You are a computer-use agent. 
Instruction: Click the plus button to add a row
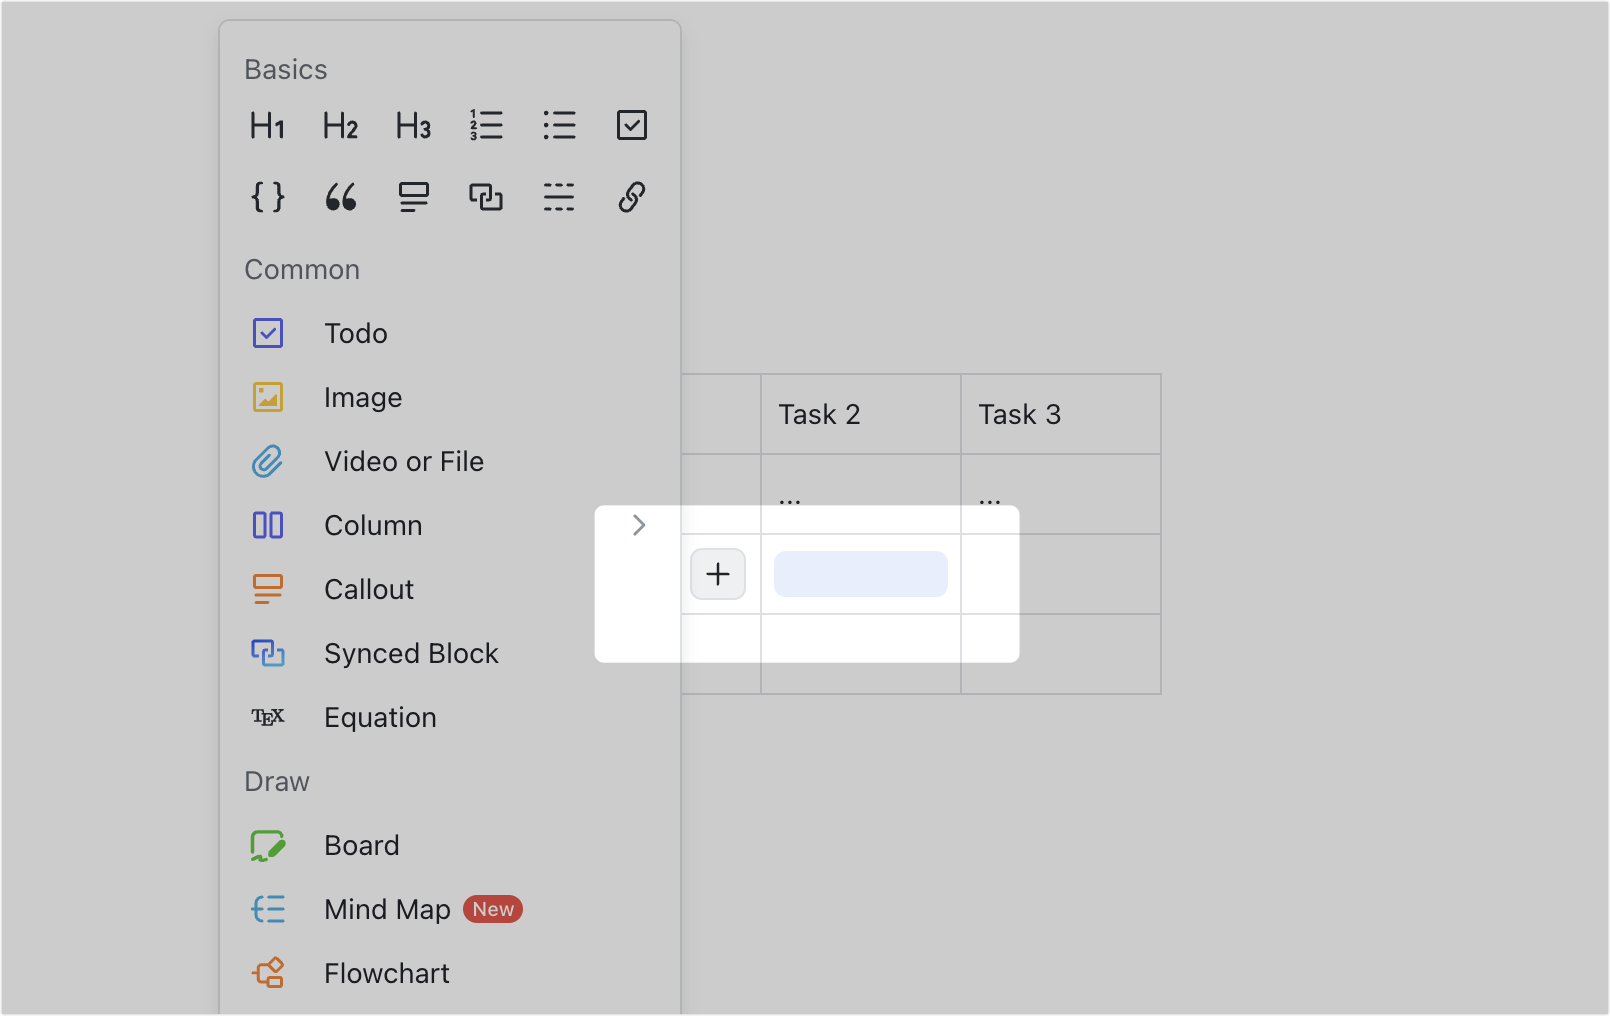coord(718,574)
